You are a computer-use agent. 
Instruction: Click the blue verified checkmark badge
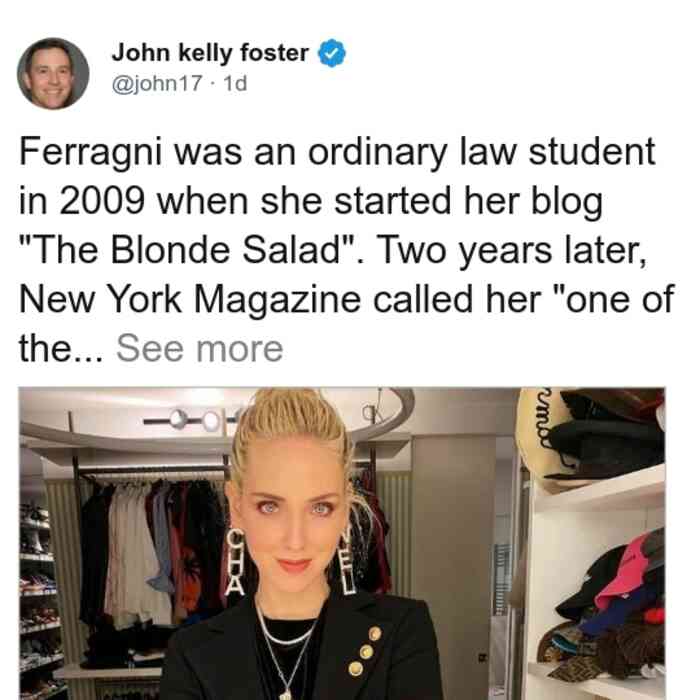[x=331, y=53]
